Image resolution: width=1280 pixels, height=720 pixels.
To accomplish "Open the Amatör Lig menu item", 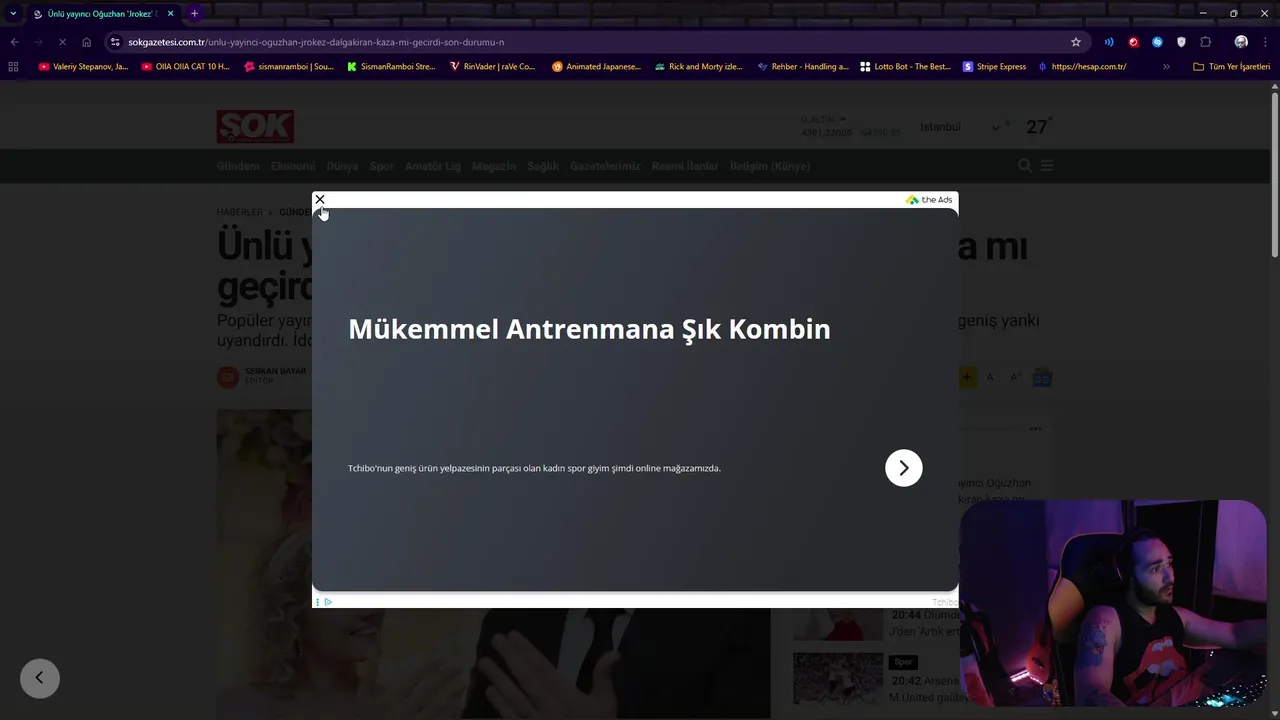I will tap(433, 166).
